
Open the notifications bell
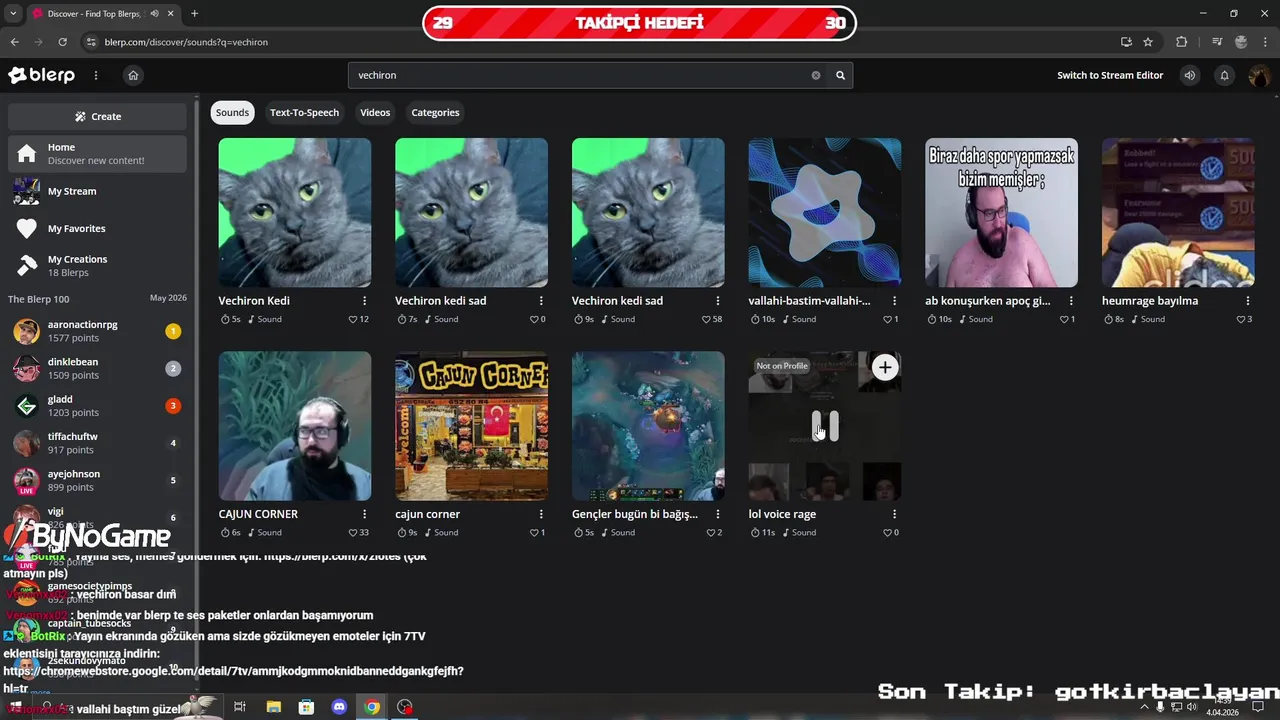1224,75
